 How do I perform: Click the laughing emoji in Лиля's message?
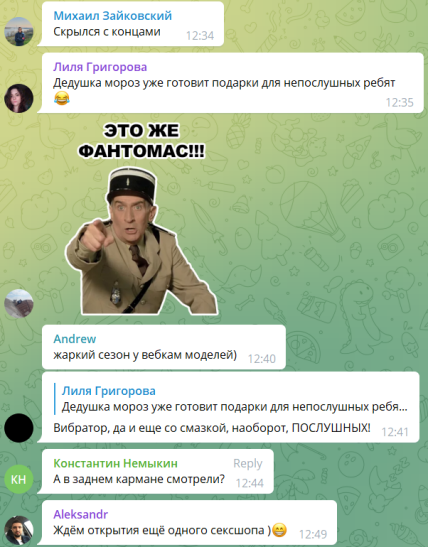tap(61, 98)
